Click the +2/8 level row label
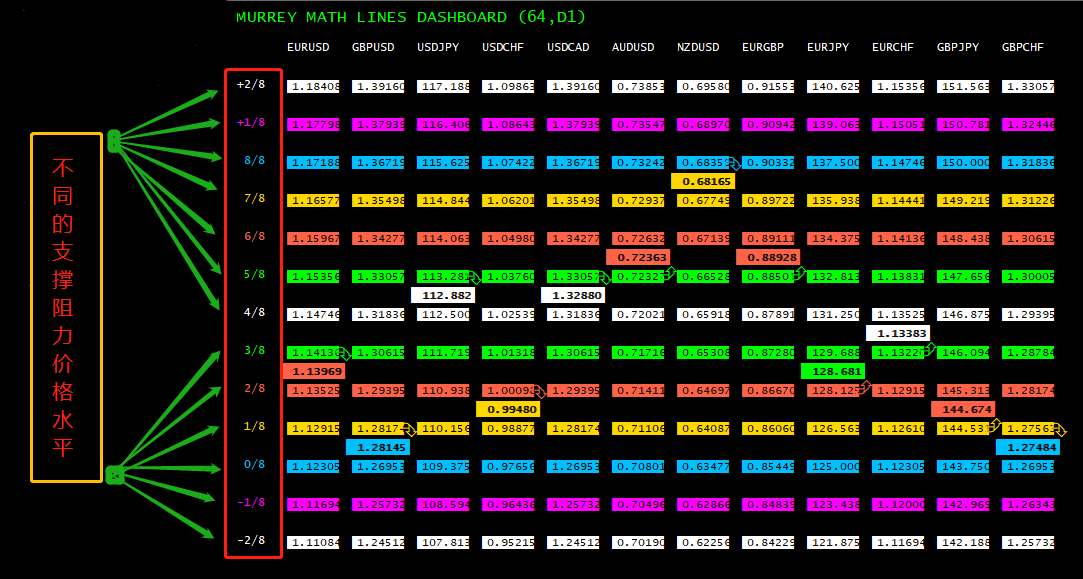 point(252,85)
